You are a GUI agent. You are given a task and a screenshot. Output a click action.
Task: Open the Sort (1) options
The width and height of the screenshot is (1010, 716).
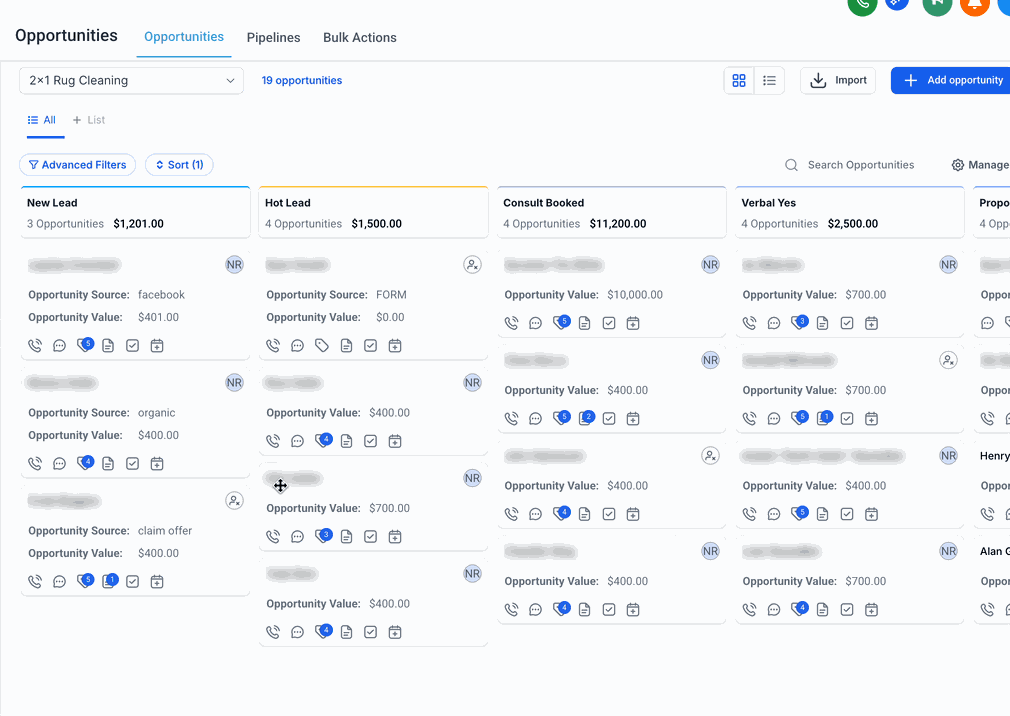[179, 165]
